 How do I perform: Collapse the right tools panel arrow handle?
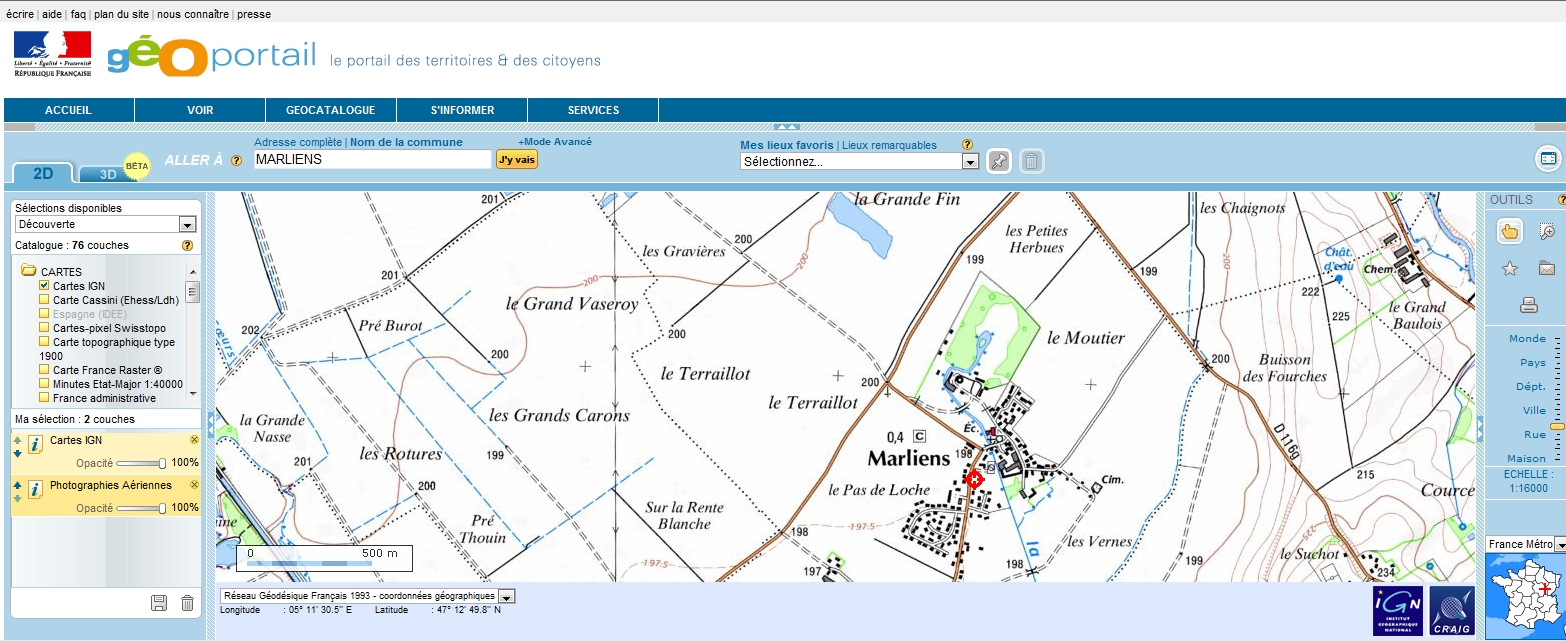pyautogui.click(x=1480, y=428)
